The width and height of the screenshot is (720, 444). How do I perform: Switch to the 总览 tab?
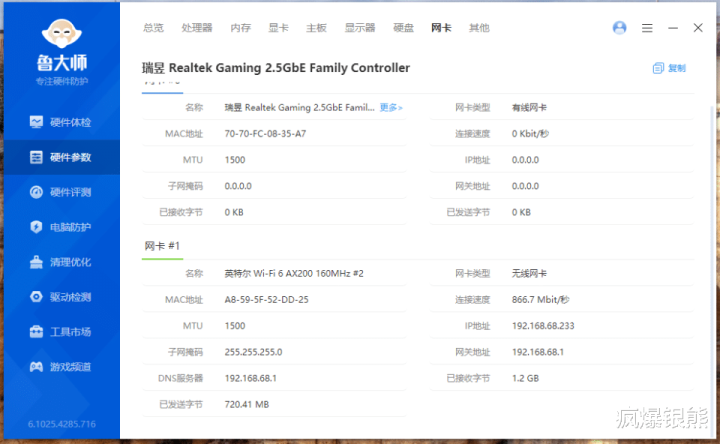153,28
